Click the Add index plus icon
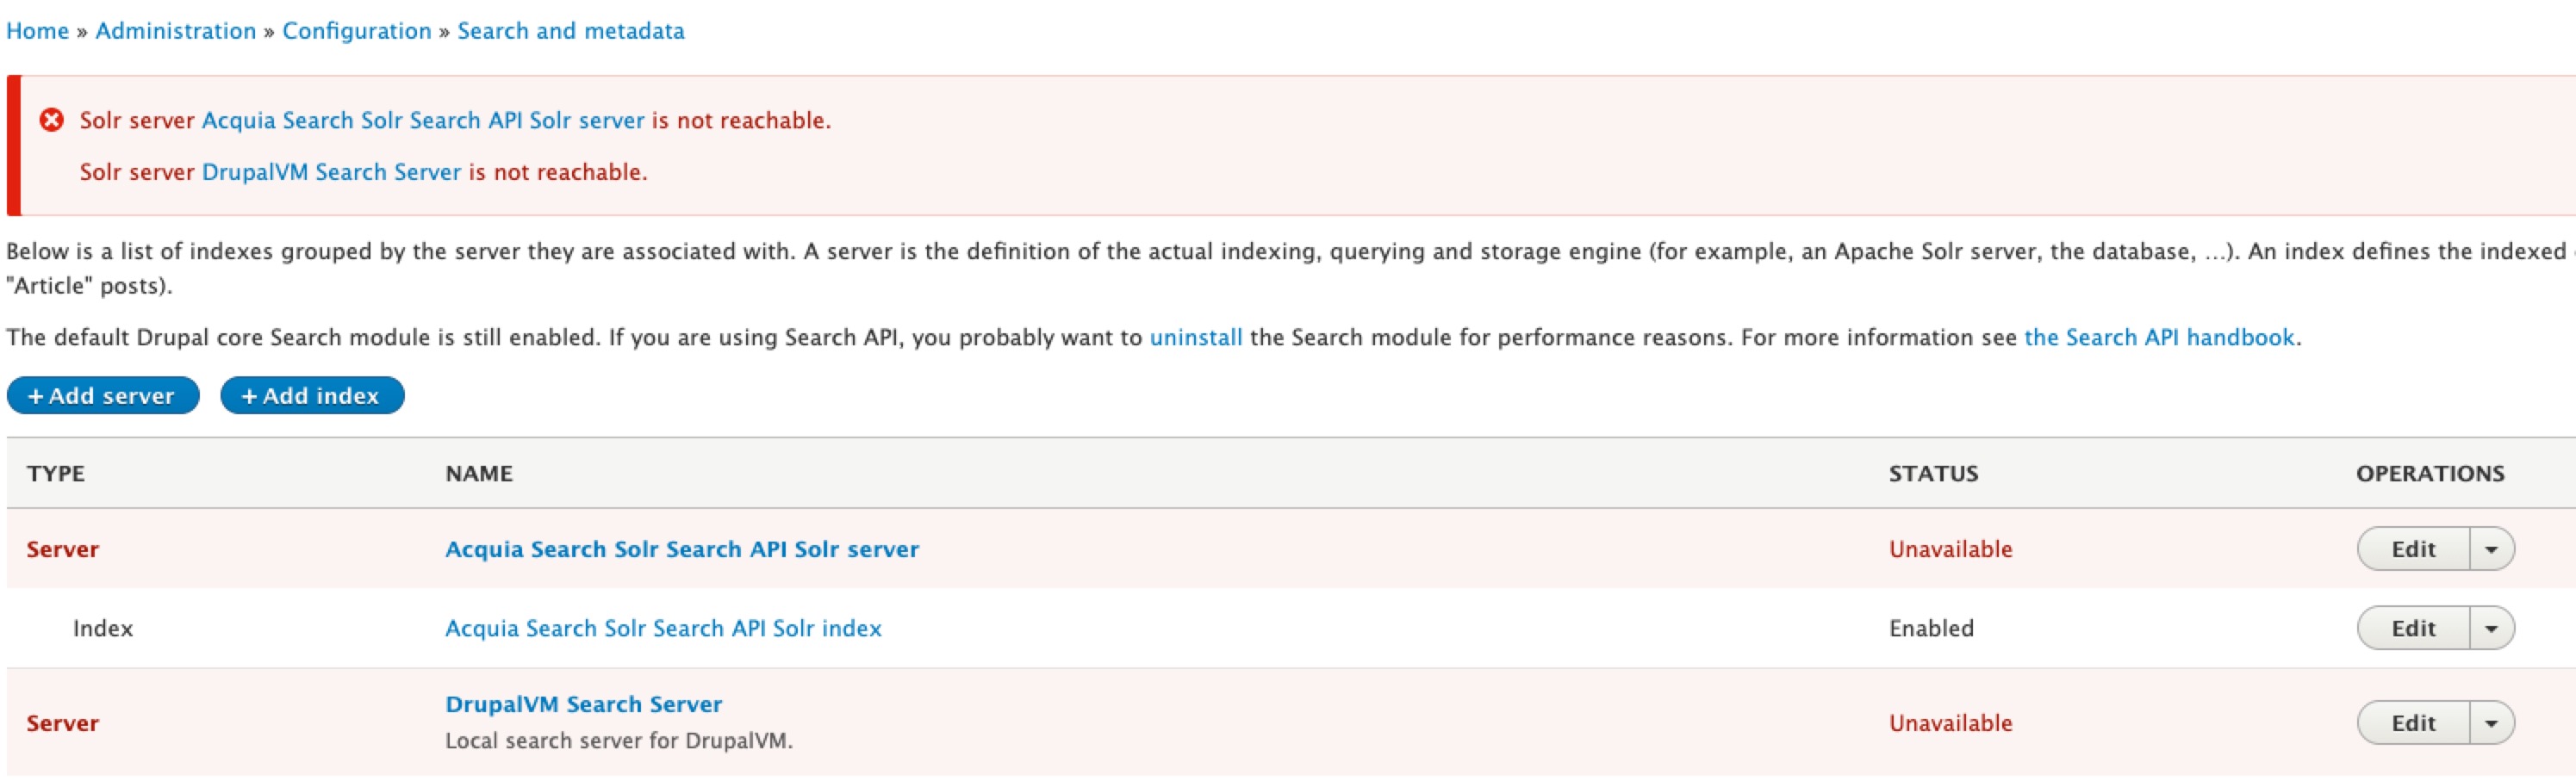 pos(250,395)
